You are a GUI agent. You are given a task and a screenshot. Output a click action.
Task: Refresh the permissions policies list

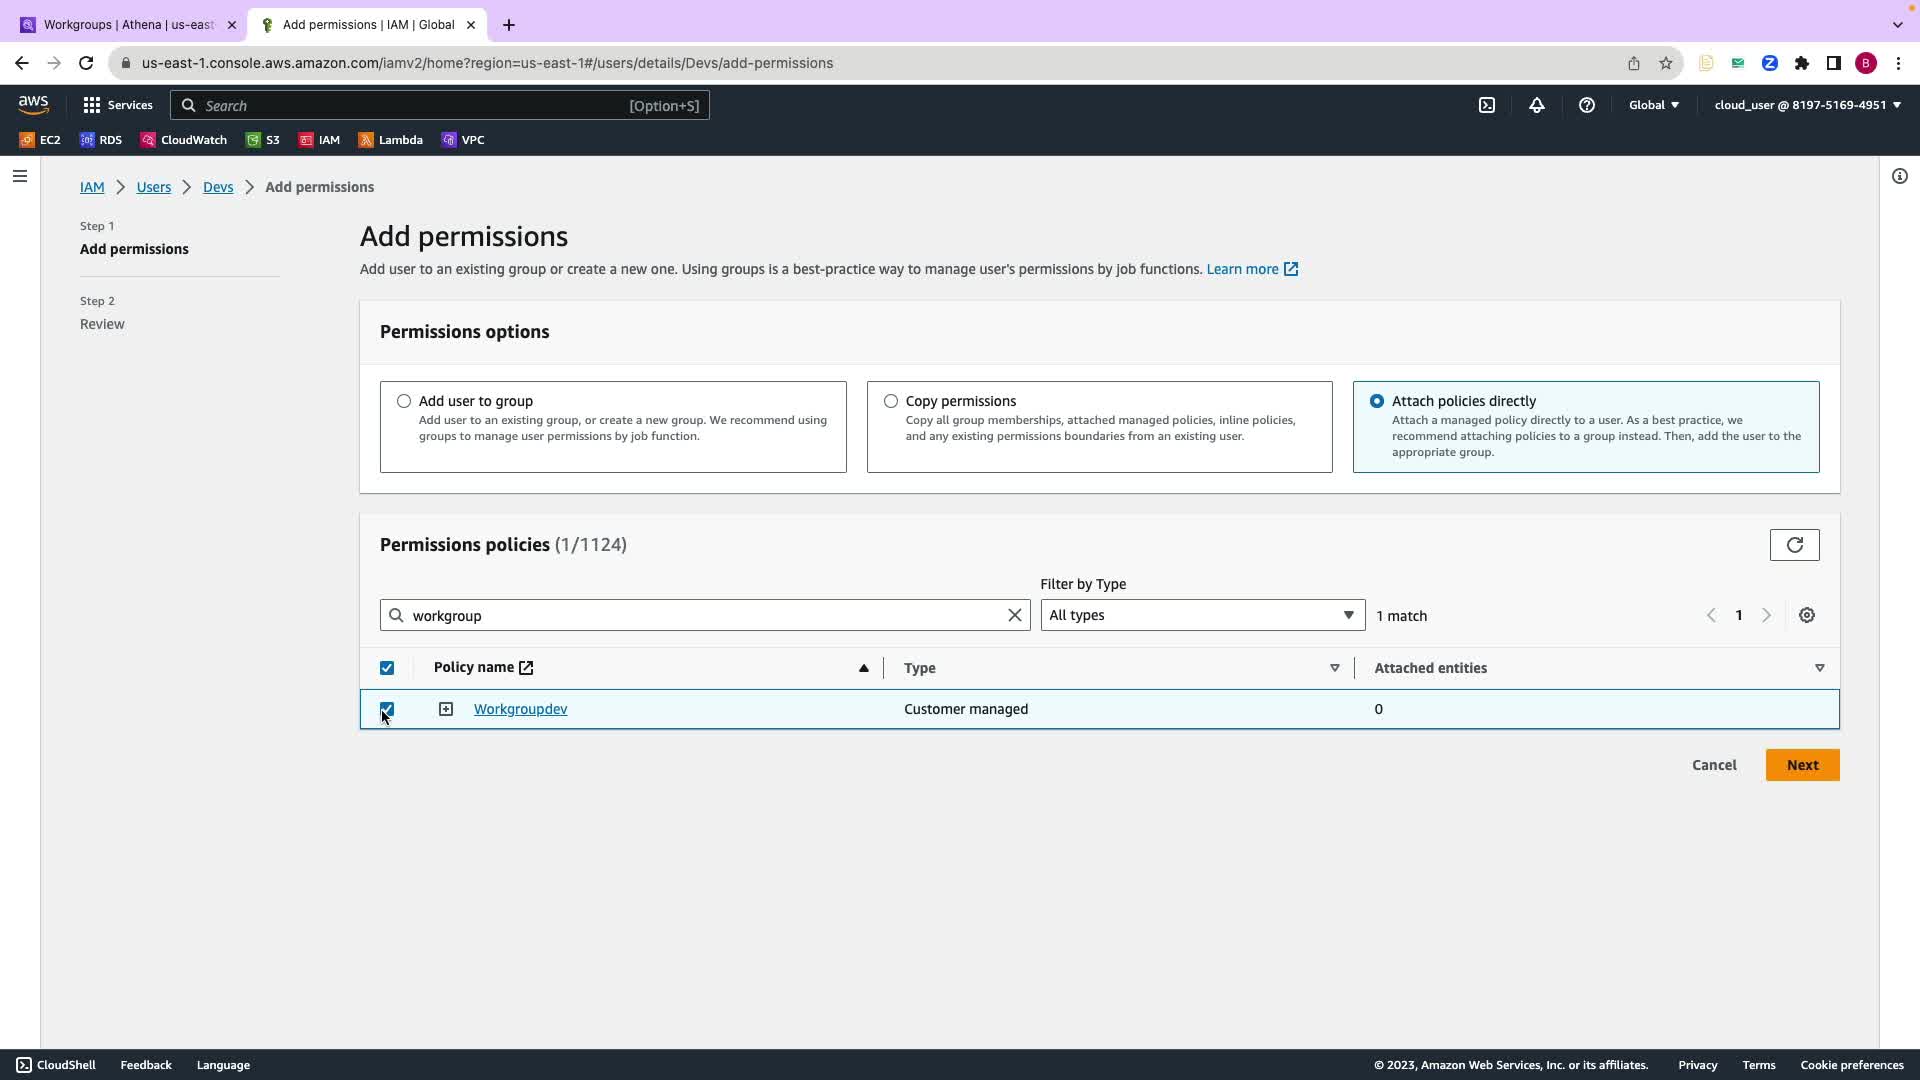(x=1794, y=545)
